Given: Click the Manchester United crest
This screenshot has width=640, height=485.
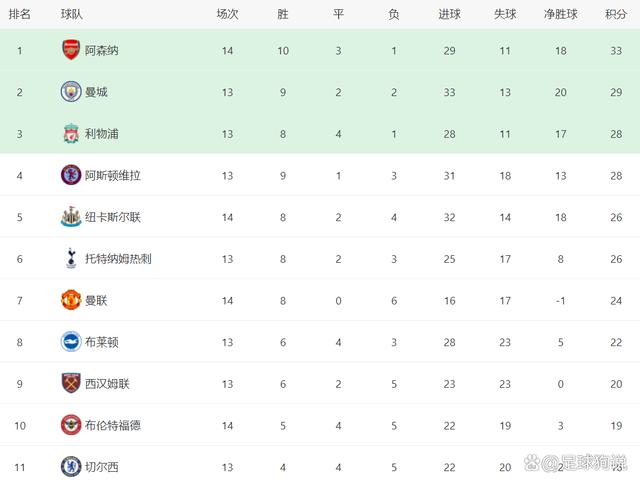Looking at the screenshot, I should pyautogui.click(x=71, y=300).
